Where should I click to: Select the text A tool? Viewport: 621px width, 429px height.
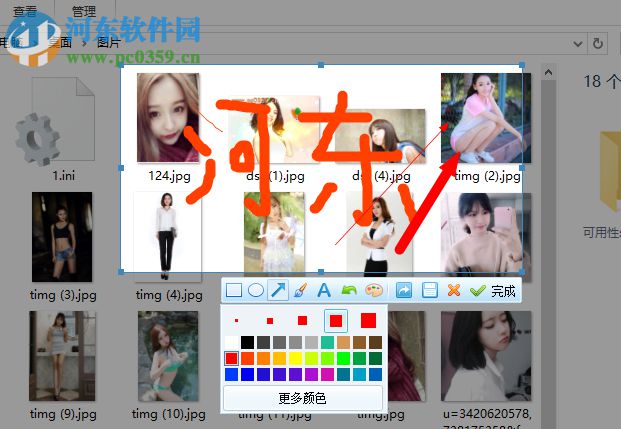pyautogui.click(x=324, y=291)
